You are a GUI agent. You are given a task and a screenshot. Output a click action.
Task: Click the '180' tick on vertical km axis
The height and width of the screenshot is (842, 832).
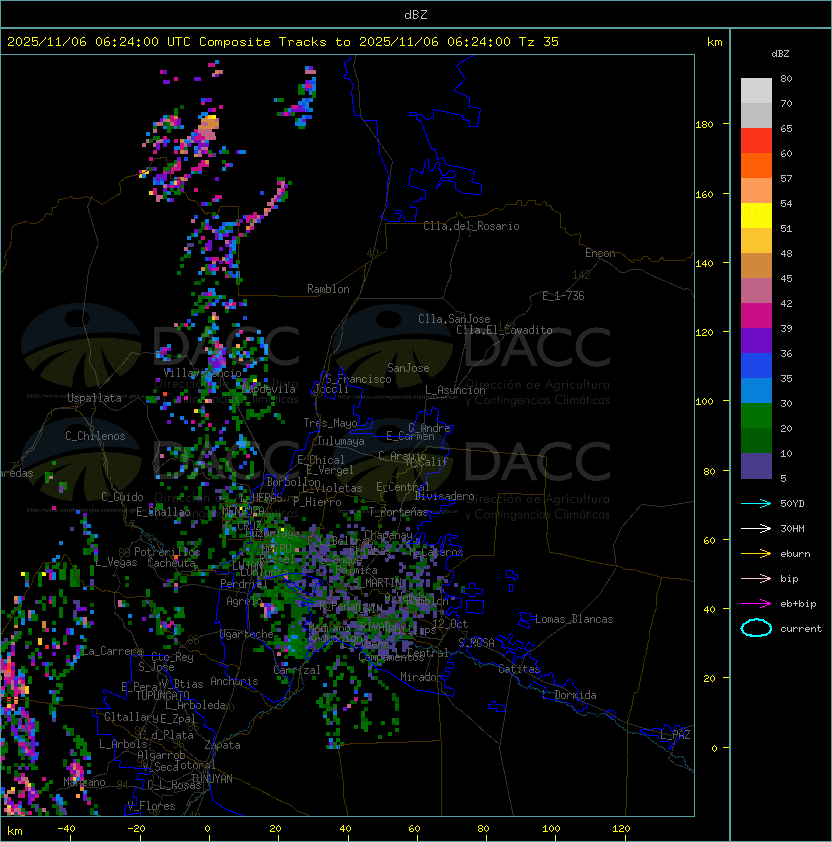point(704,125)
